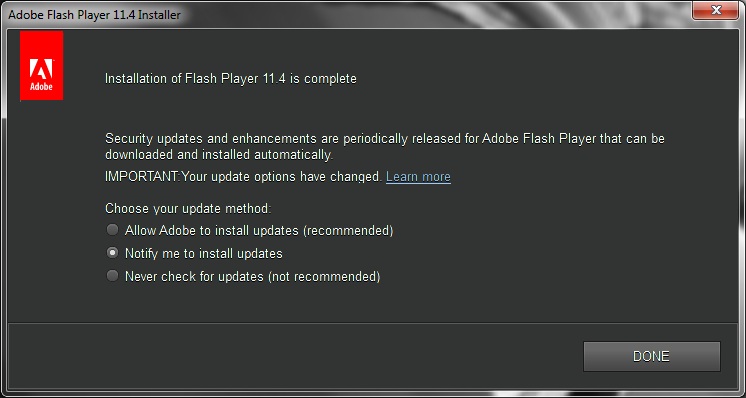
Task: Click the 'Choose your update method:' heading
Action: (x=188, y=209)
